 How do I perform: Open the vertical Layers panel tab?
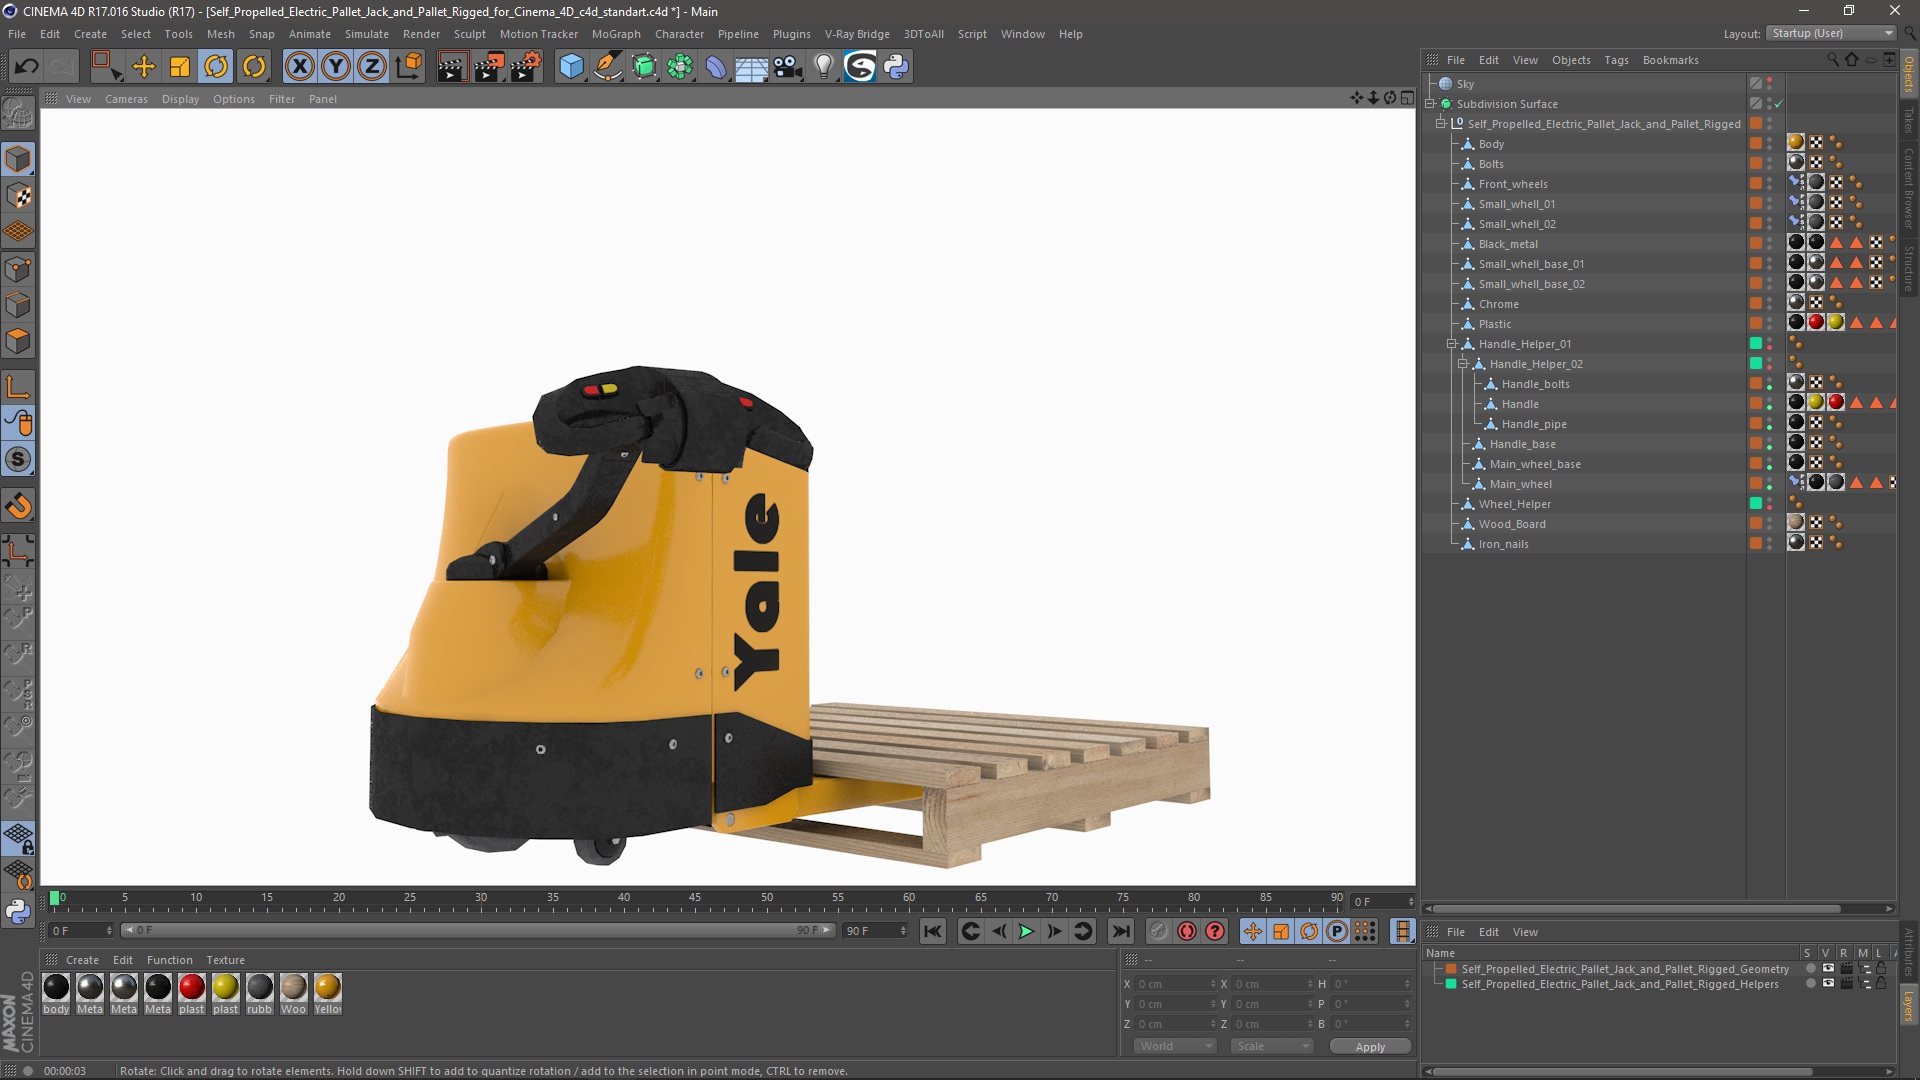[x=1909, y=1006]
